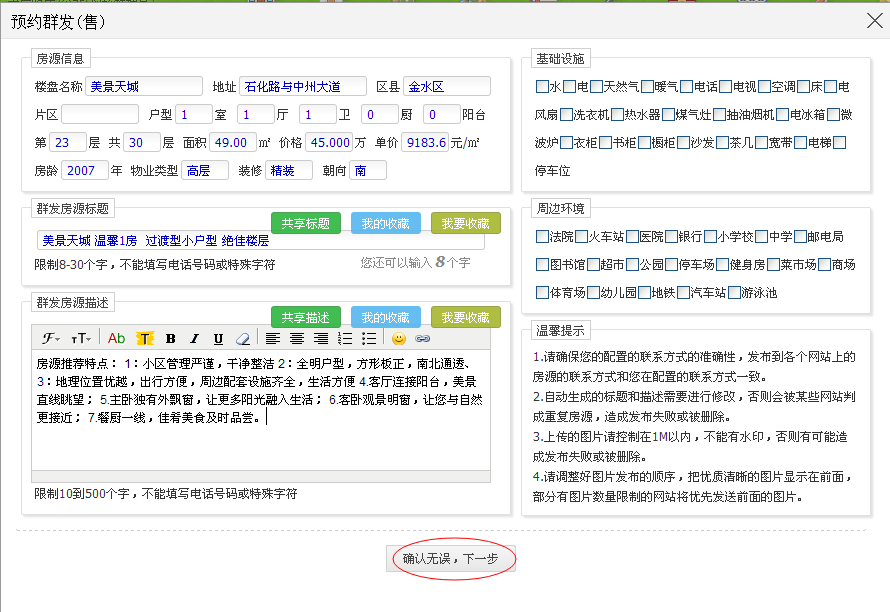The height and width of the screenshot is (612, 890).
Task: Click the listing title input field
Action: (x=261, y=241)
